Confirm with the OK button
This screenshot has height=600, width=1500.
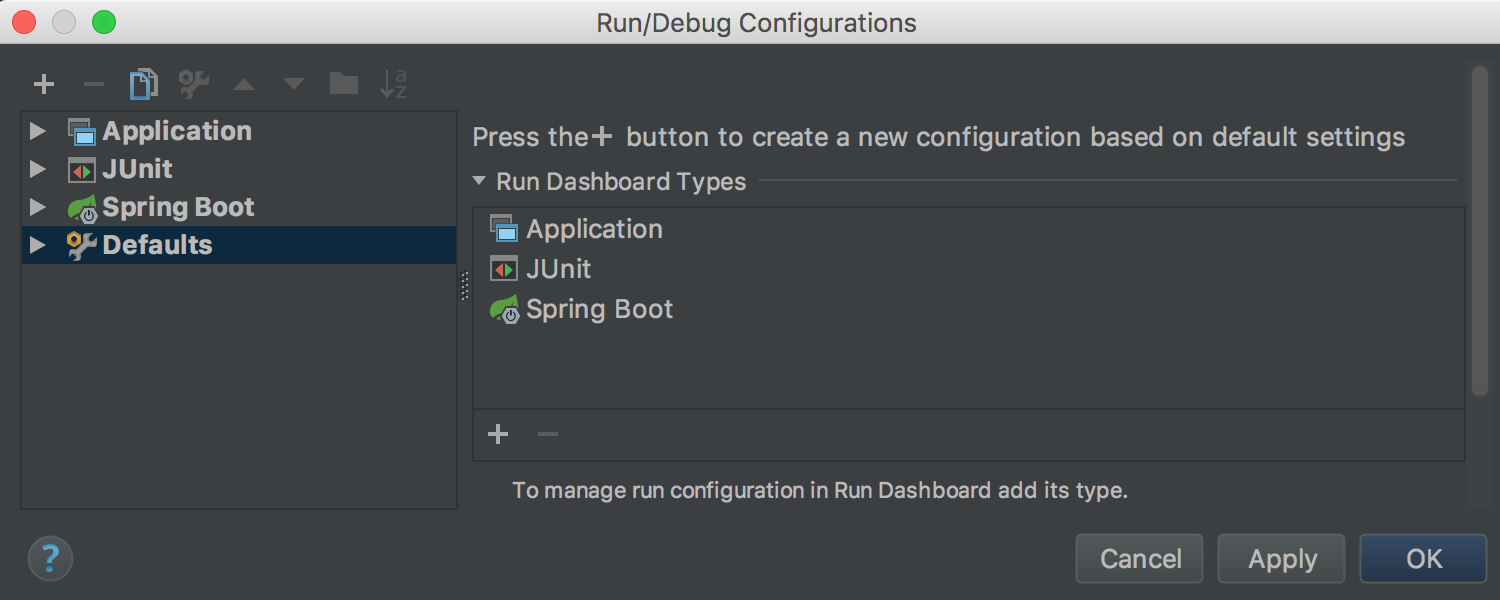click(1423, 558)
